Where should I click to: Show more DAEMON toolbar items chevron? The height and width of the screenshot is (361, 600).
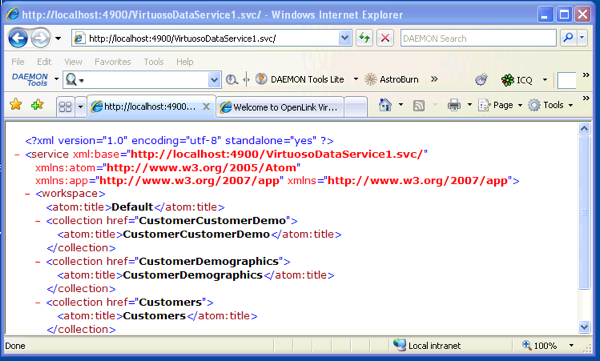coord(434,79)
